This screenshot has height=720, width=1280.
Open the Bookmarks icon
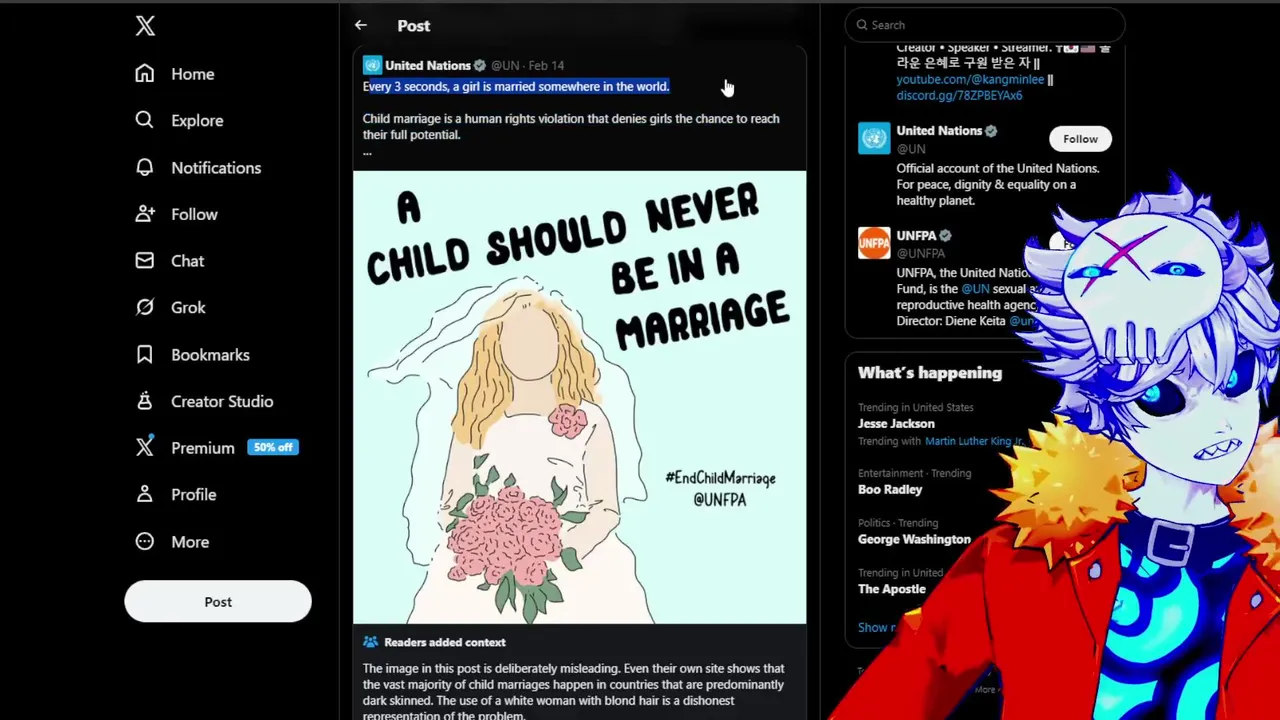145,354
